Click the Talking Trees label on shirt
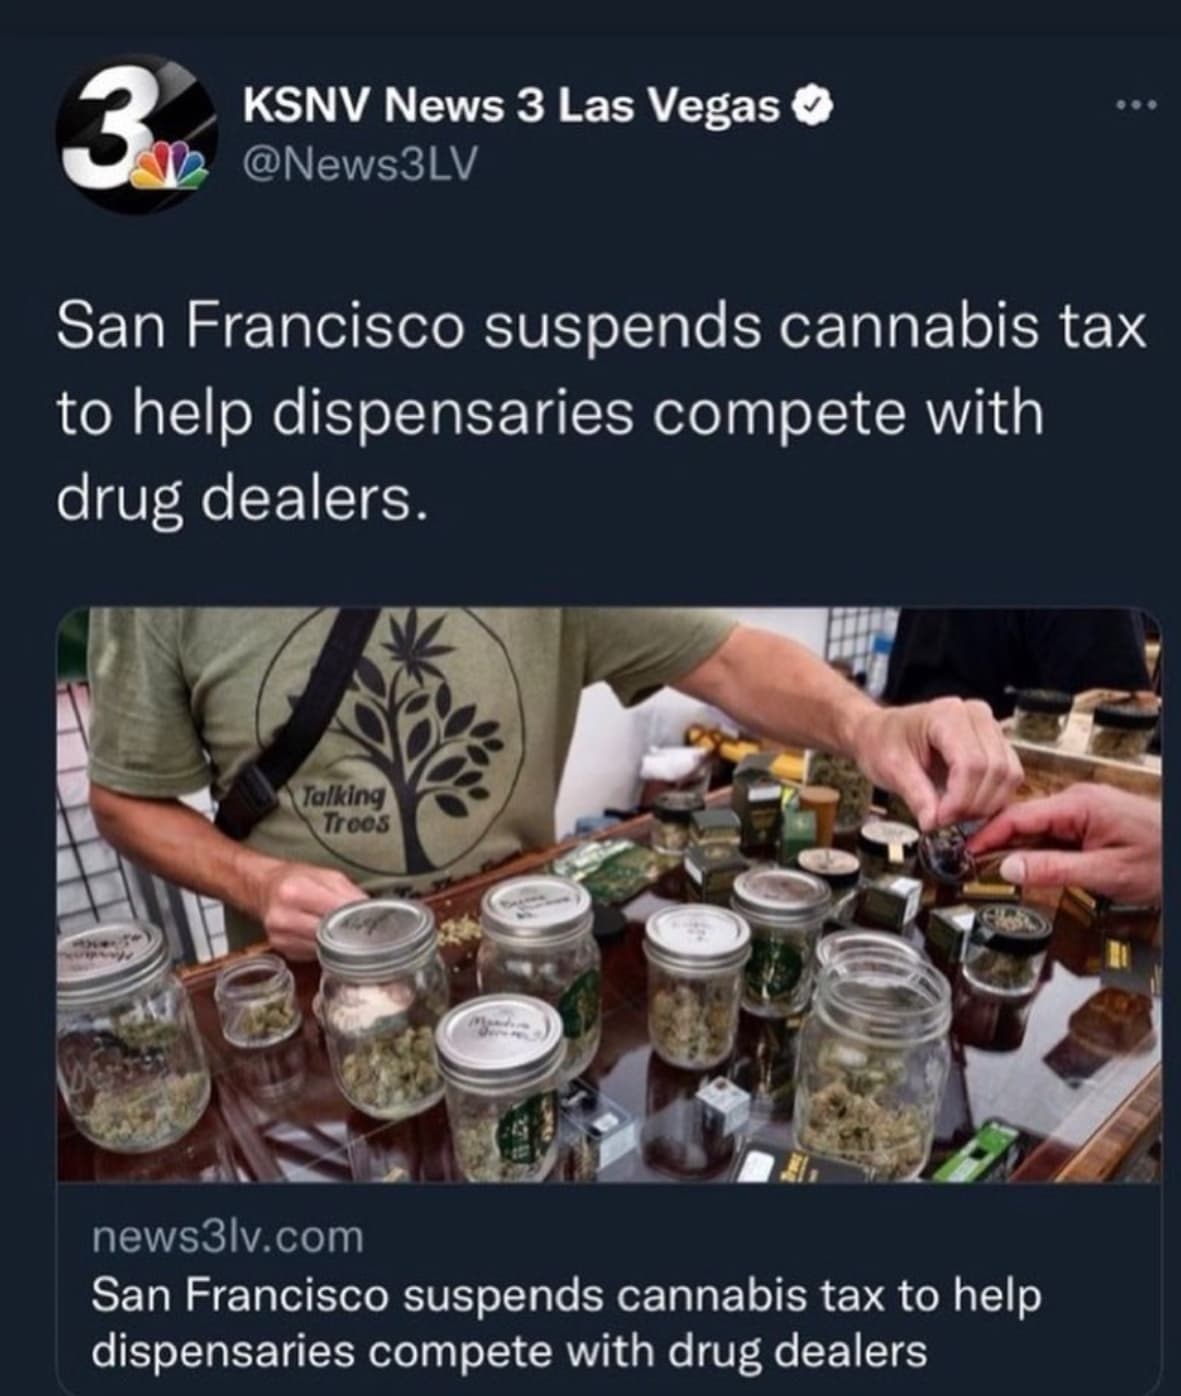 [x=343, y=809]
